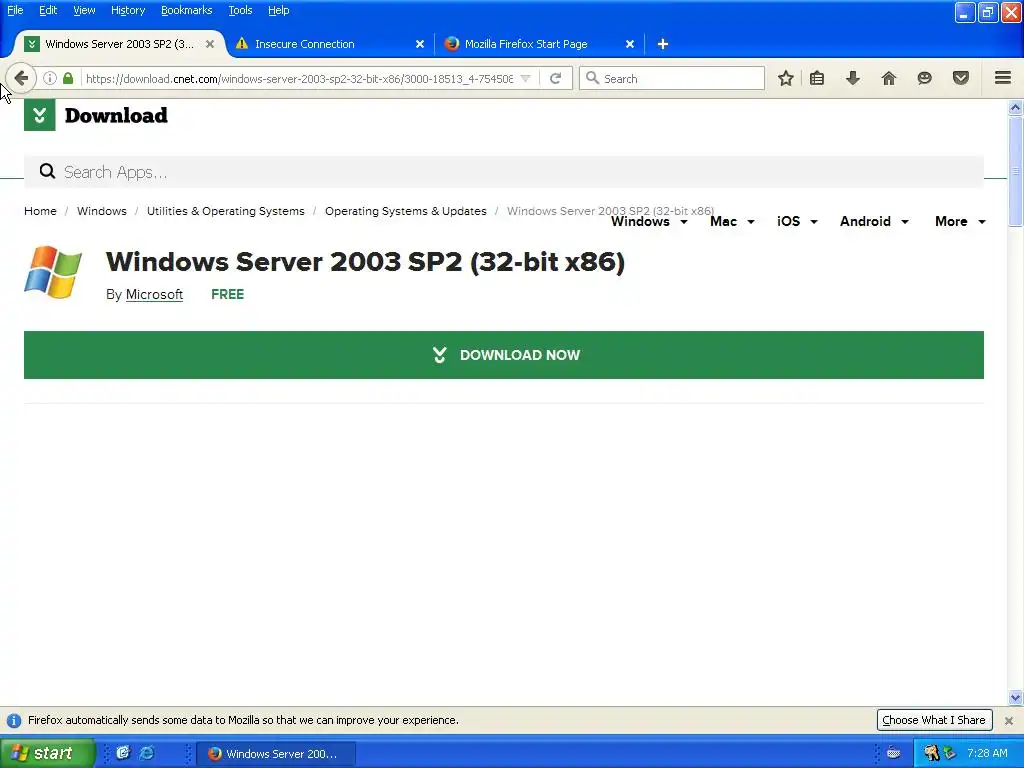
Task: Close the Insecure Connection tab
Action: [x=420, y=44]
